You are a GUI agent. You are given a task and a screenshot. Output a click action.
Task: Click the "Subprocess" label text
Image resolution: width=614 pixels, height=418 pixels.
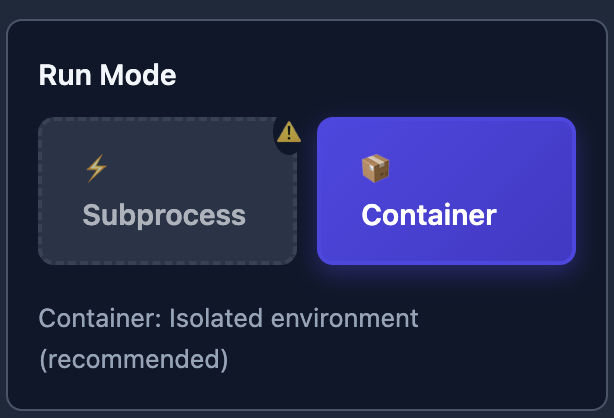(164, 215)
